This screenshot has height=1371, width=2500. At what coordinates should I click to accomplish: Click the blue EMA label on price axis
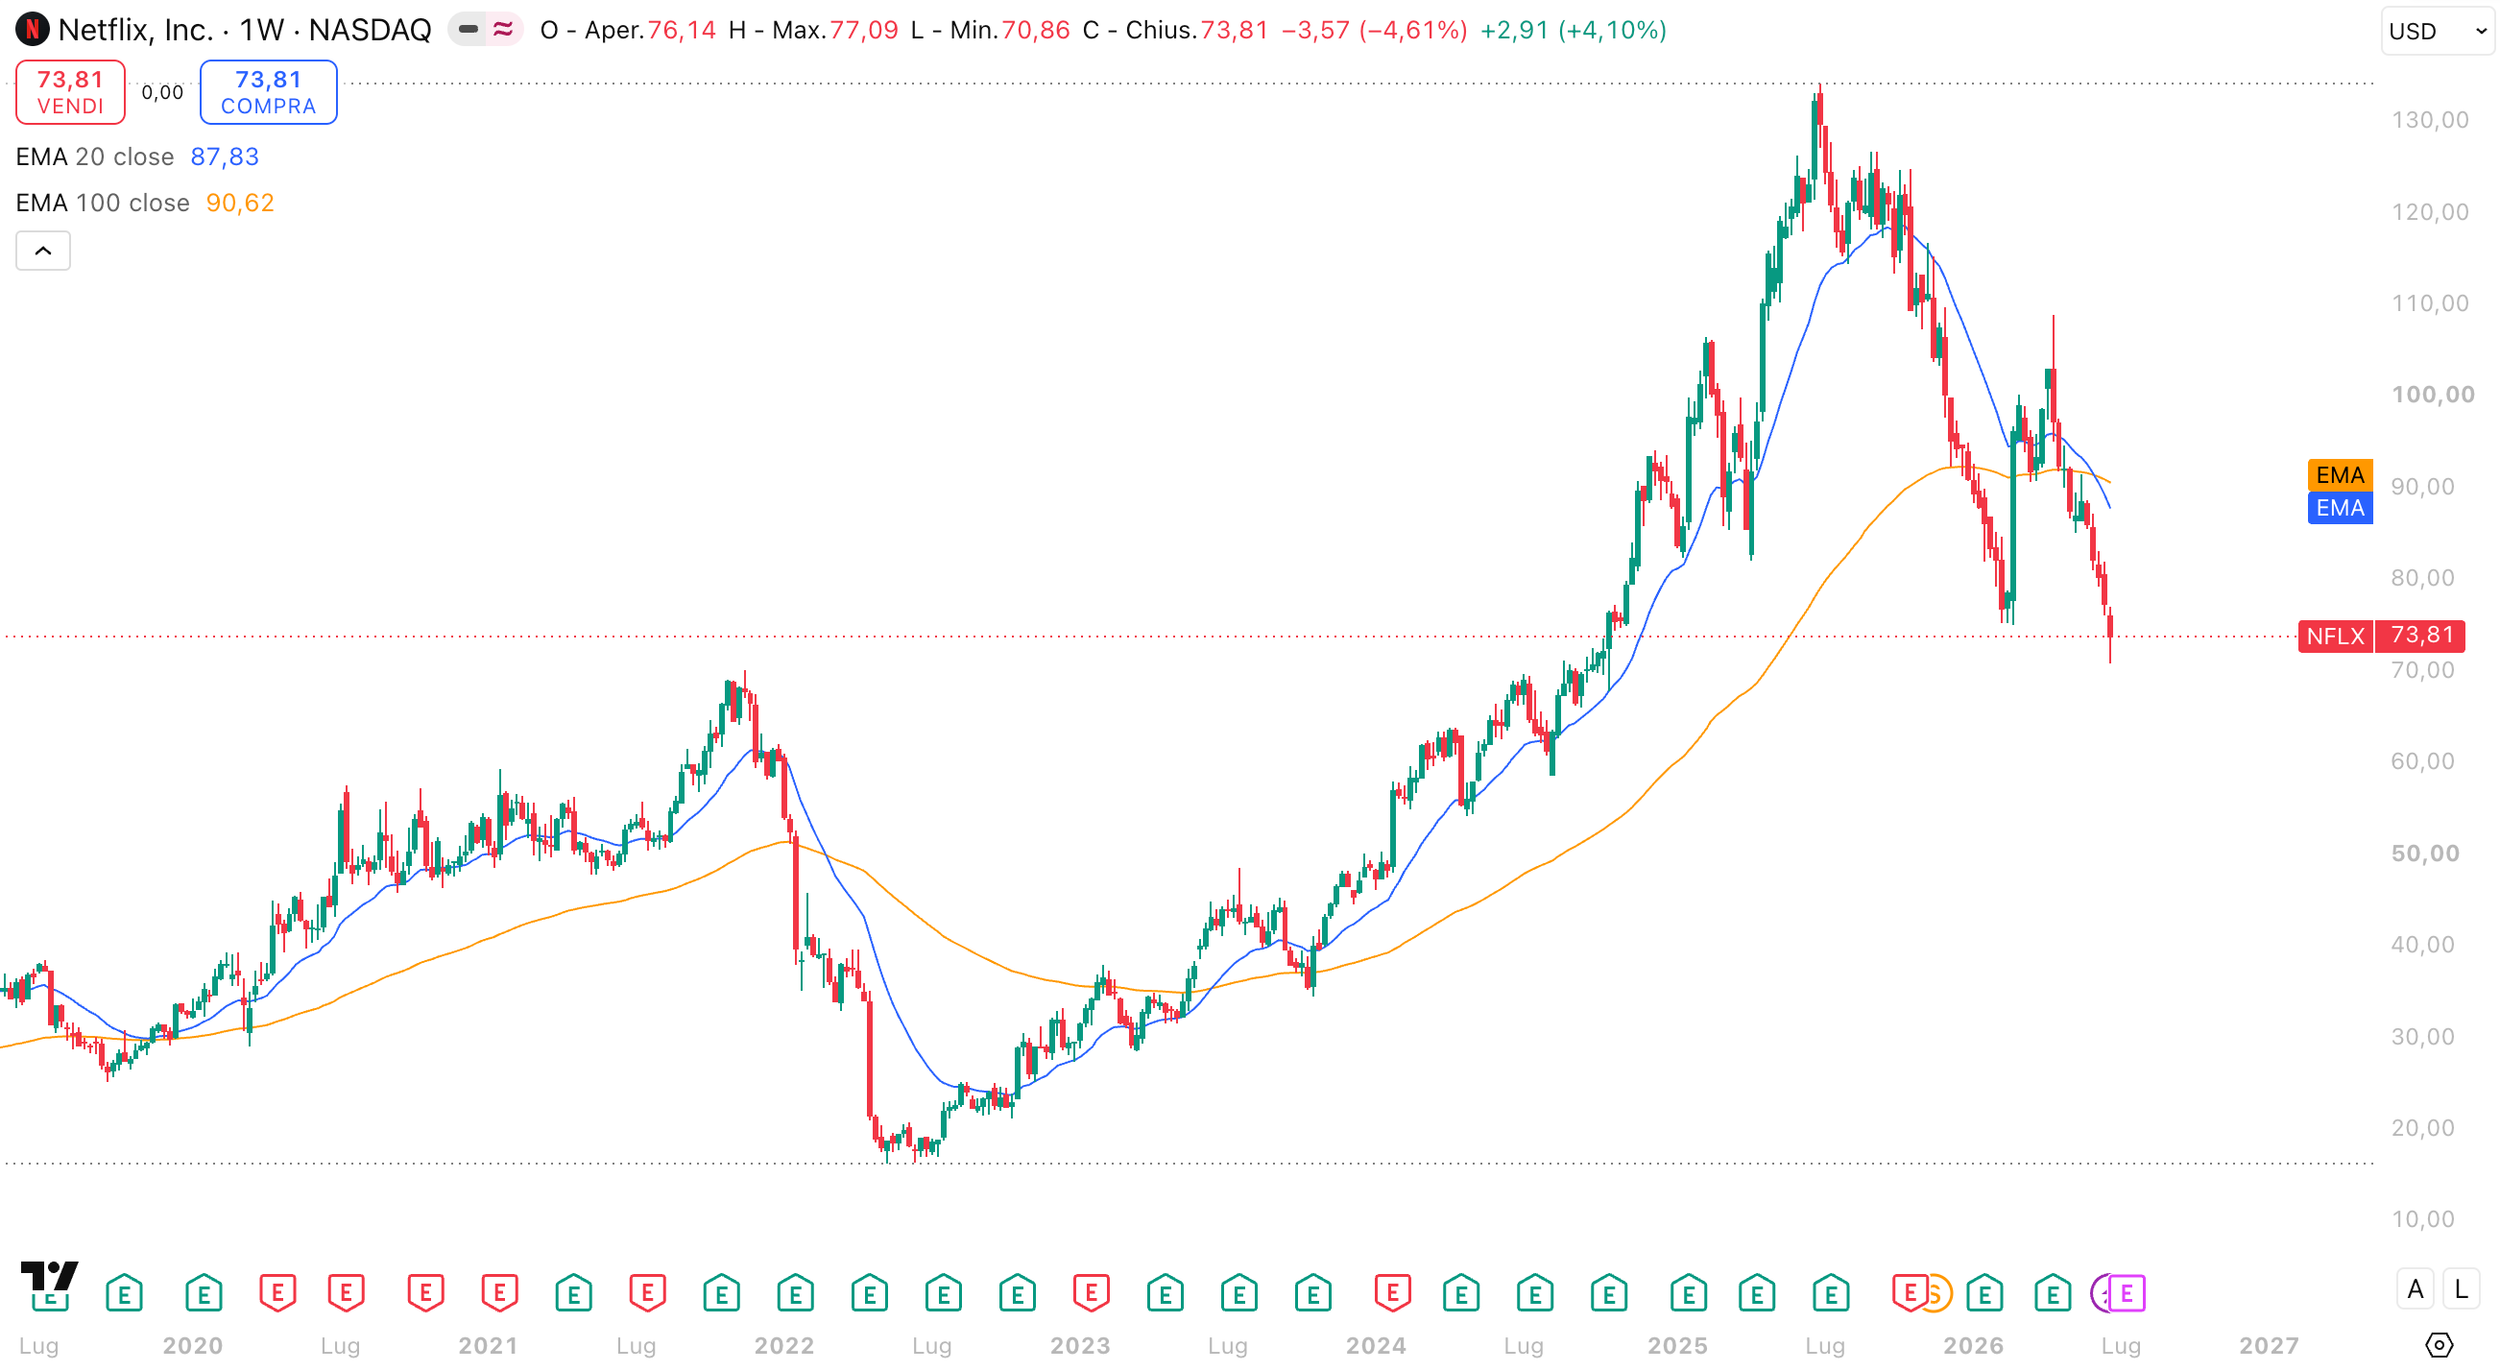click(2340, 508)
